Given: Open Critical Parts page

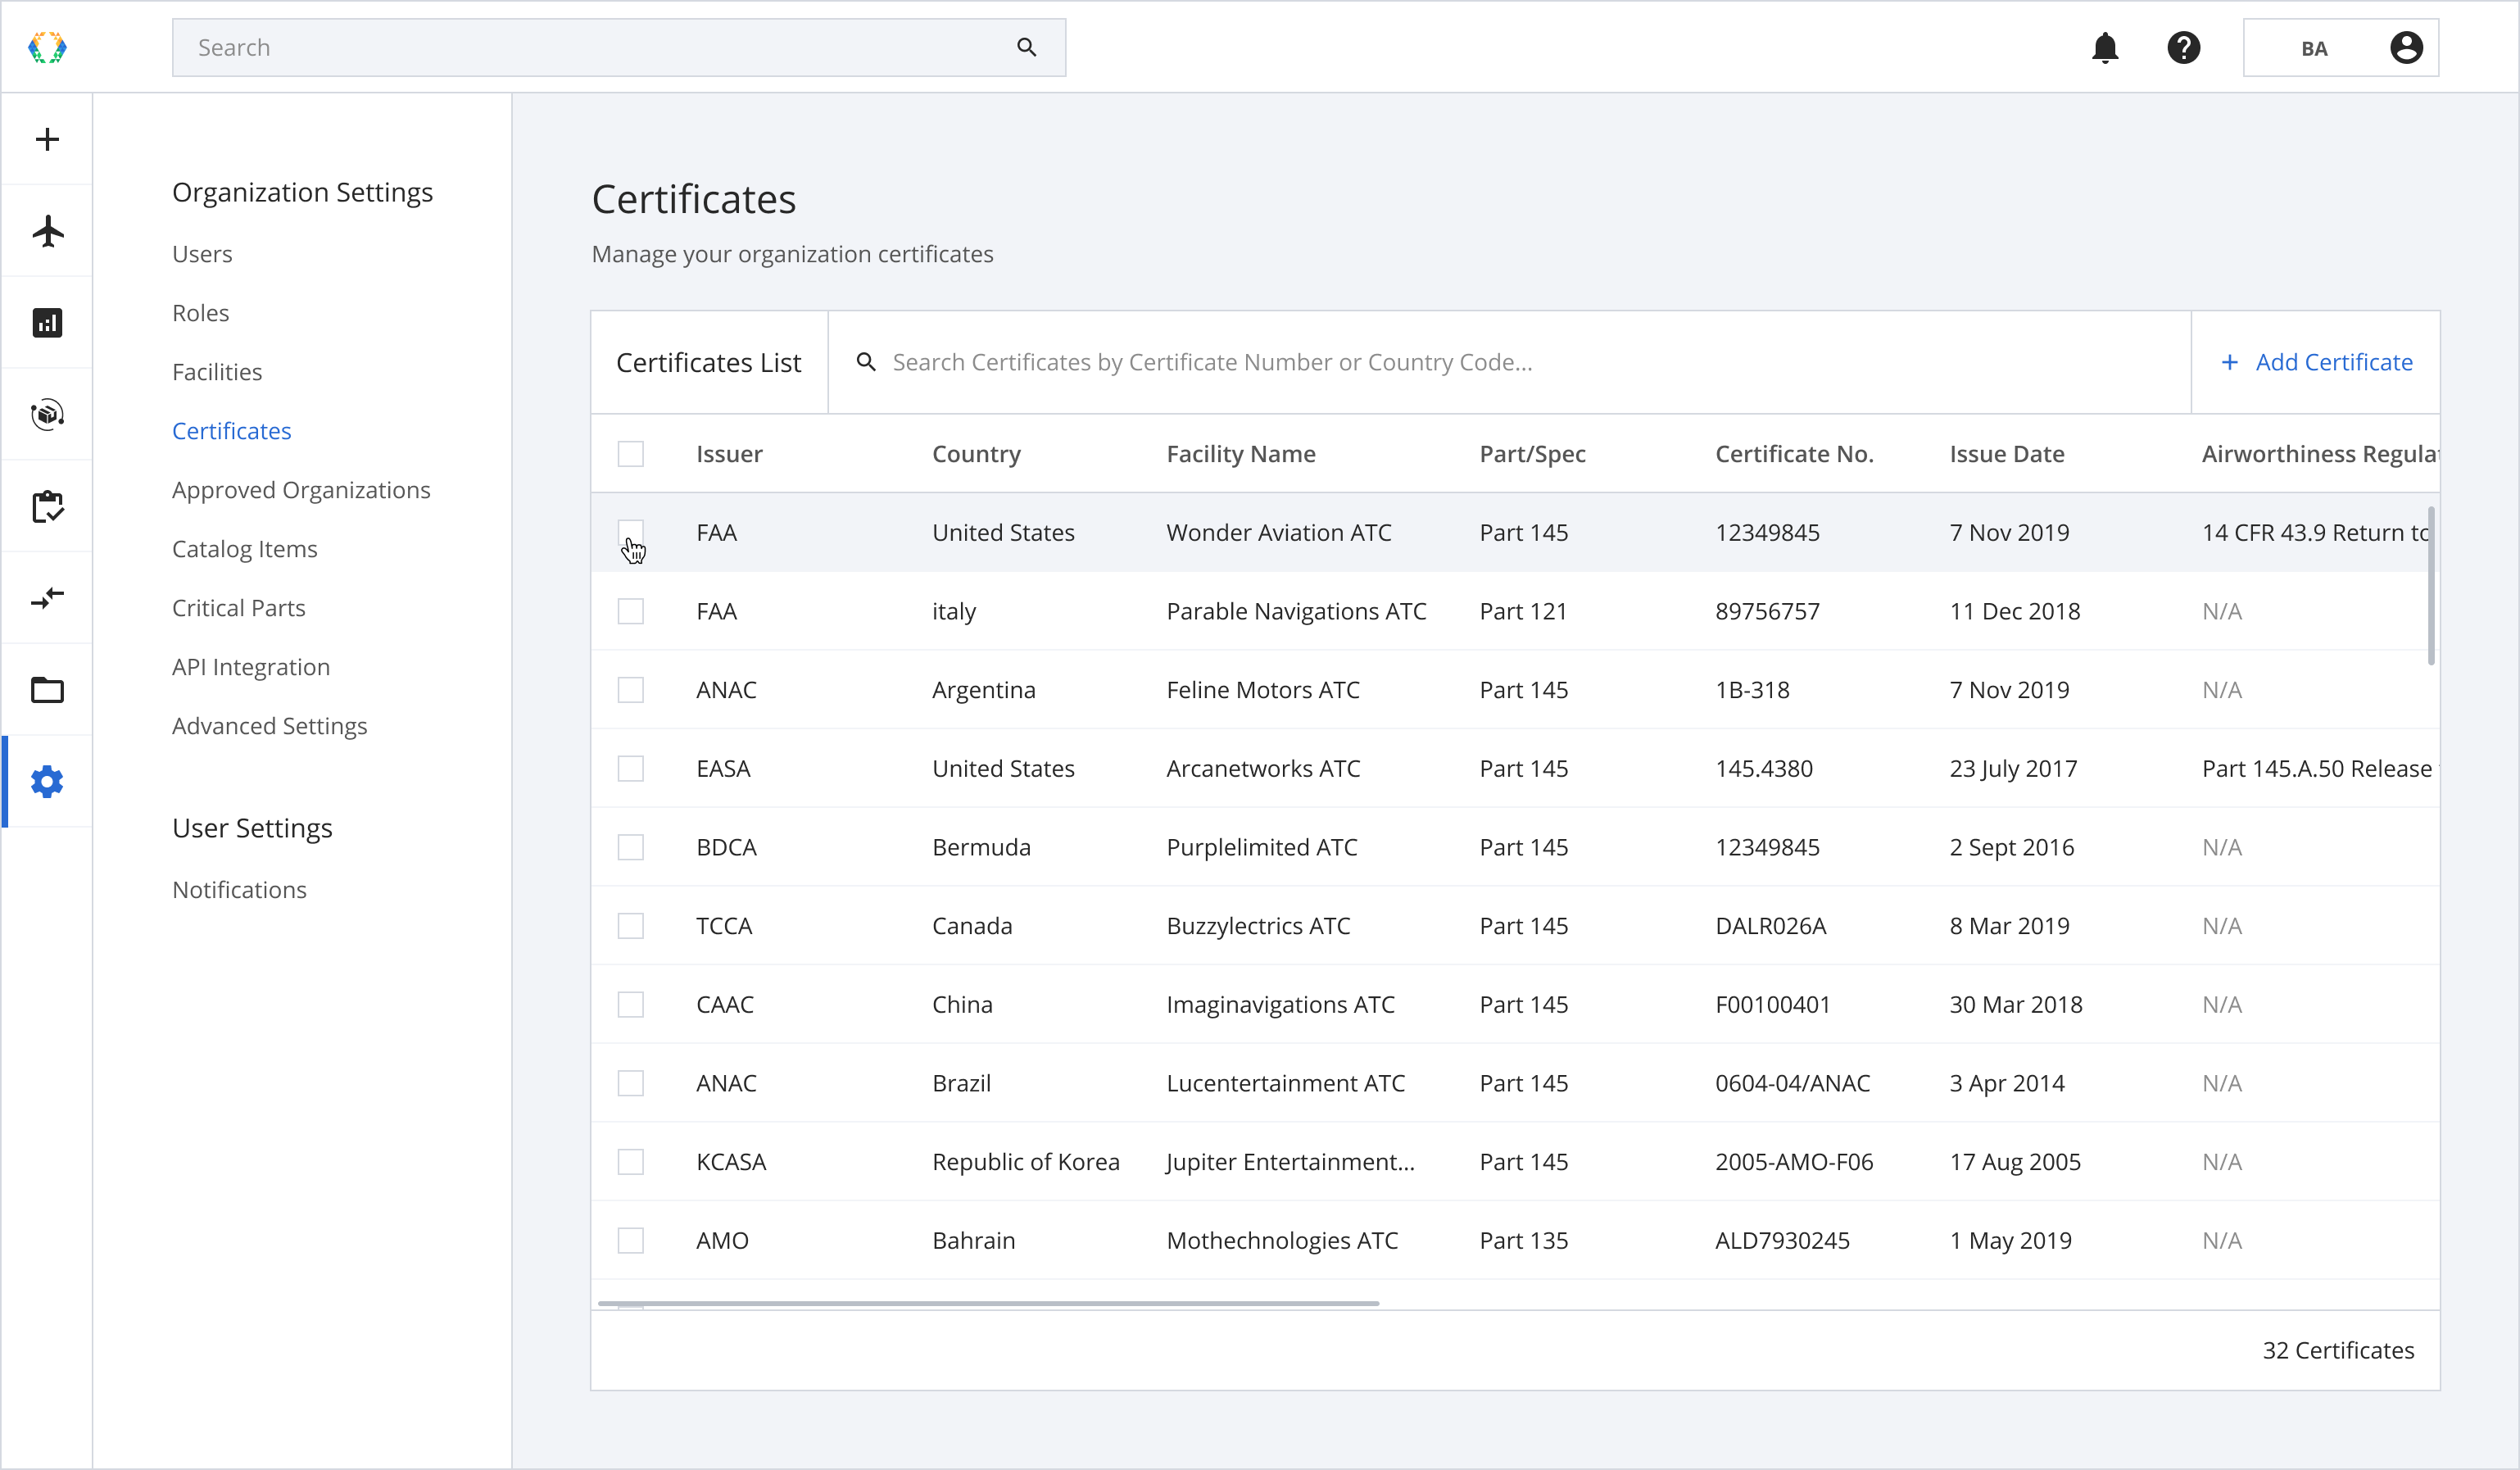Looking at the screenshot, I should 239,608.
